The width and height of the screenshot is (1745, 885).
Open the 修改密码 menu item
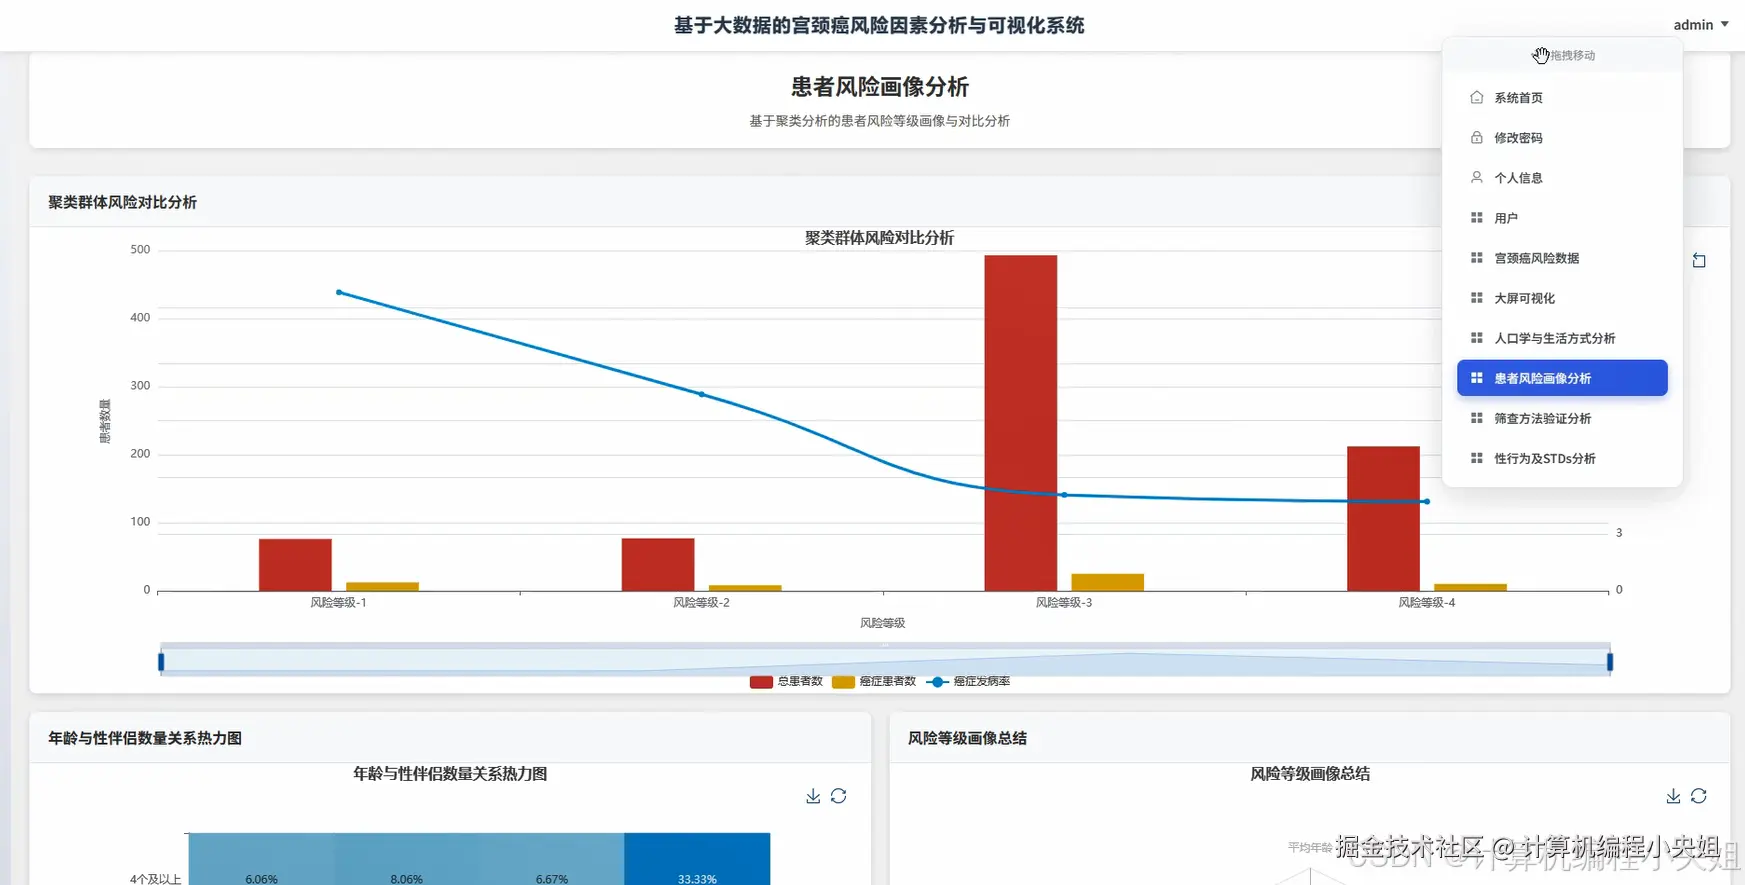click(1562, 138)
